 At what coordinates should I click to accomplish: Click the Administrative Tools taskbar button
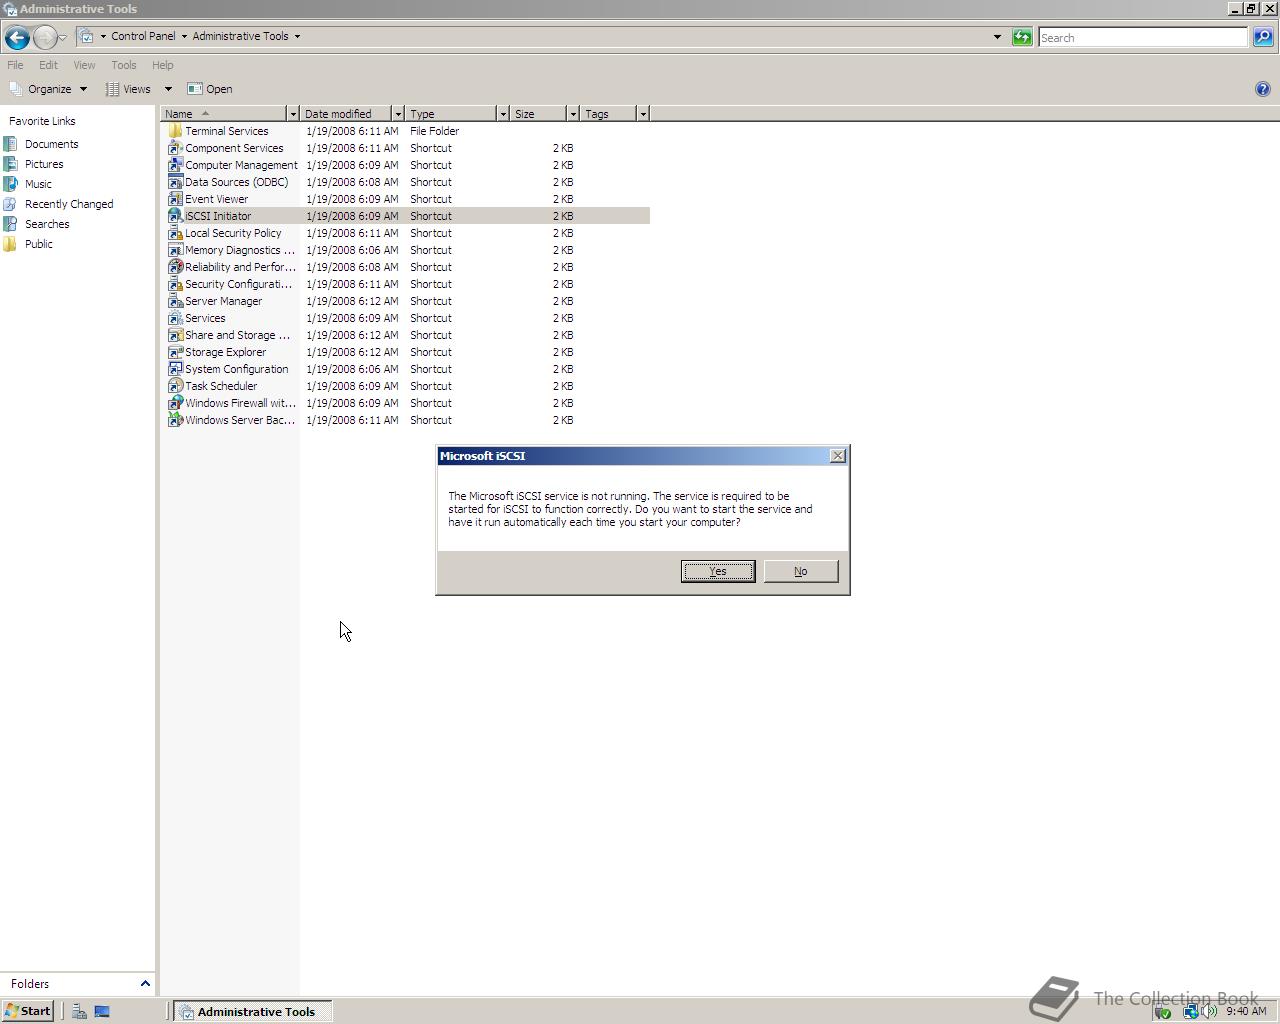[253, 1011]
